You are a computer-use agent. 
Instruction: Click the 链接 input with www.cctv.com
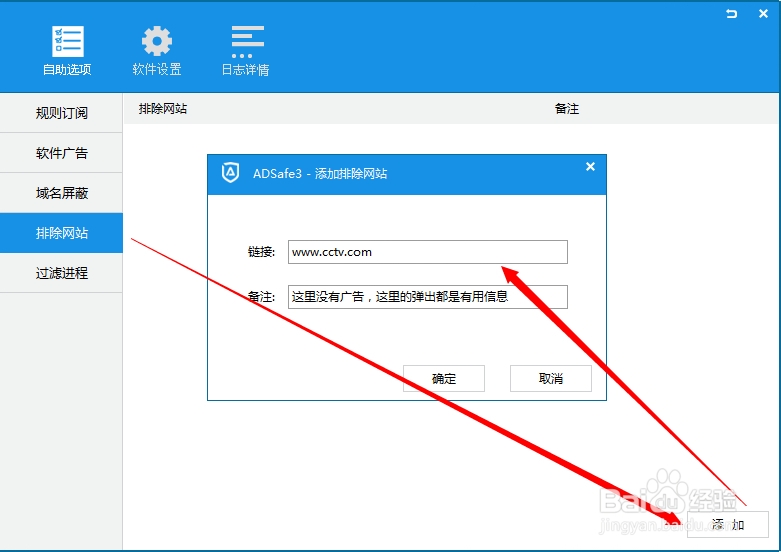click(x=427, y=252)
